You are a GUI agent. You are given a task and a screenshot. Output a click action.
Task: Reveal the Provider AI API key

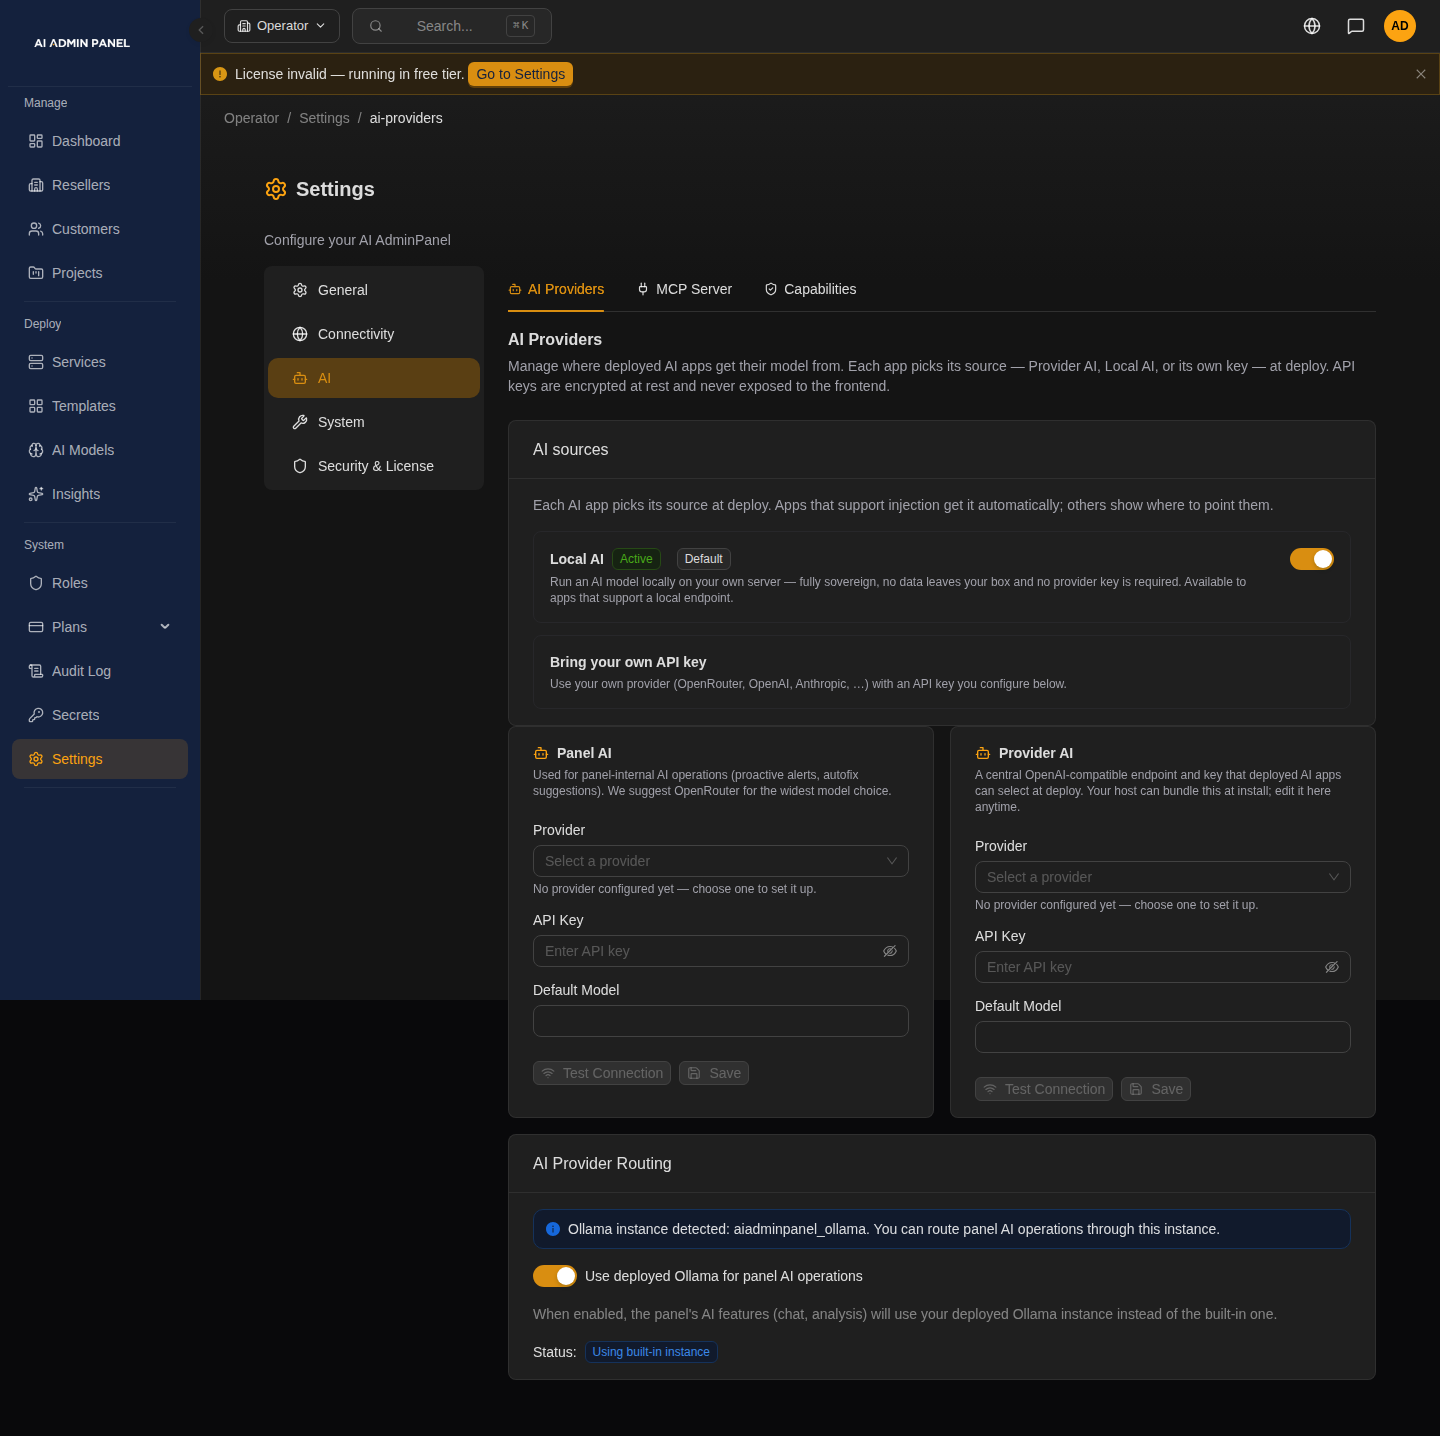[x=1332, y=967]
